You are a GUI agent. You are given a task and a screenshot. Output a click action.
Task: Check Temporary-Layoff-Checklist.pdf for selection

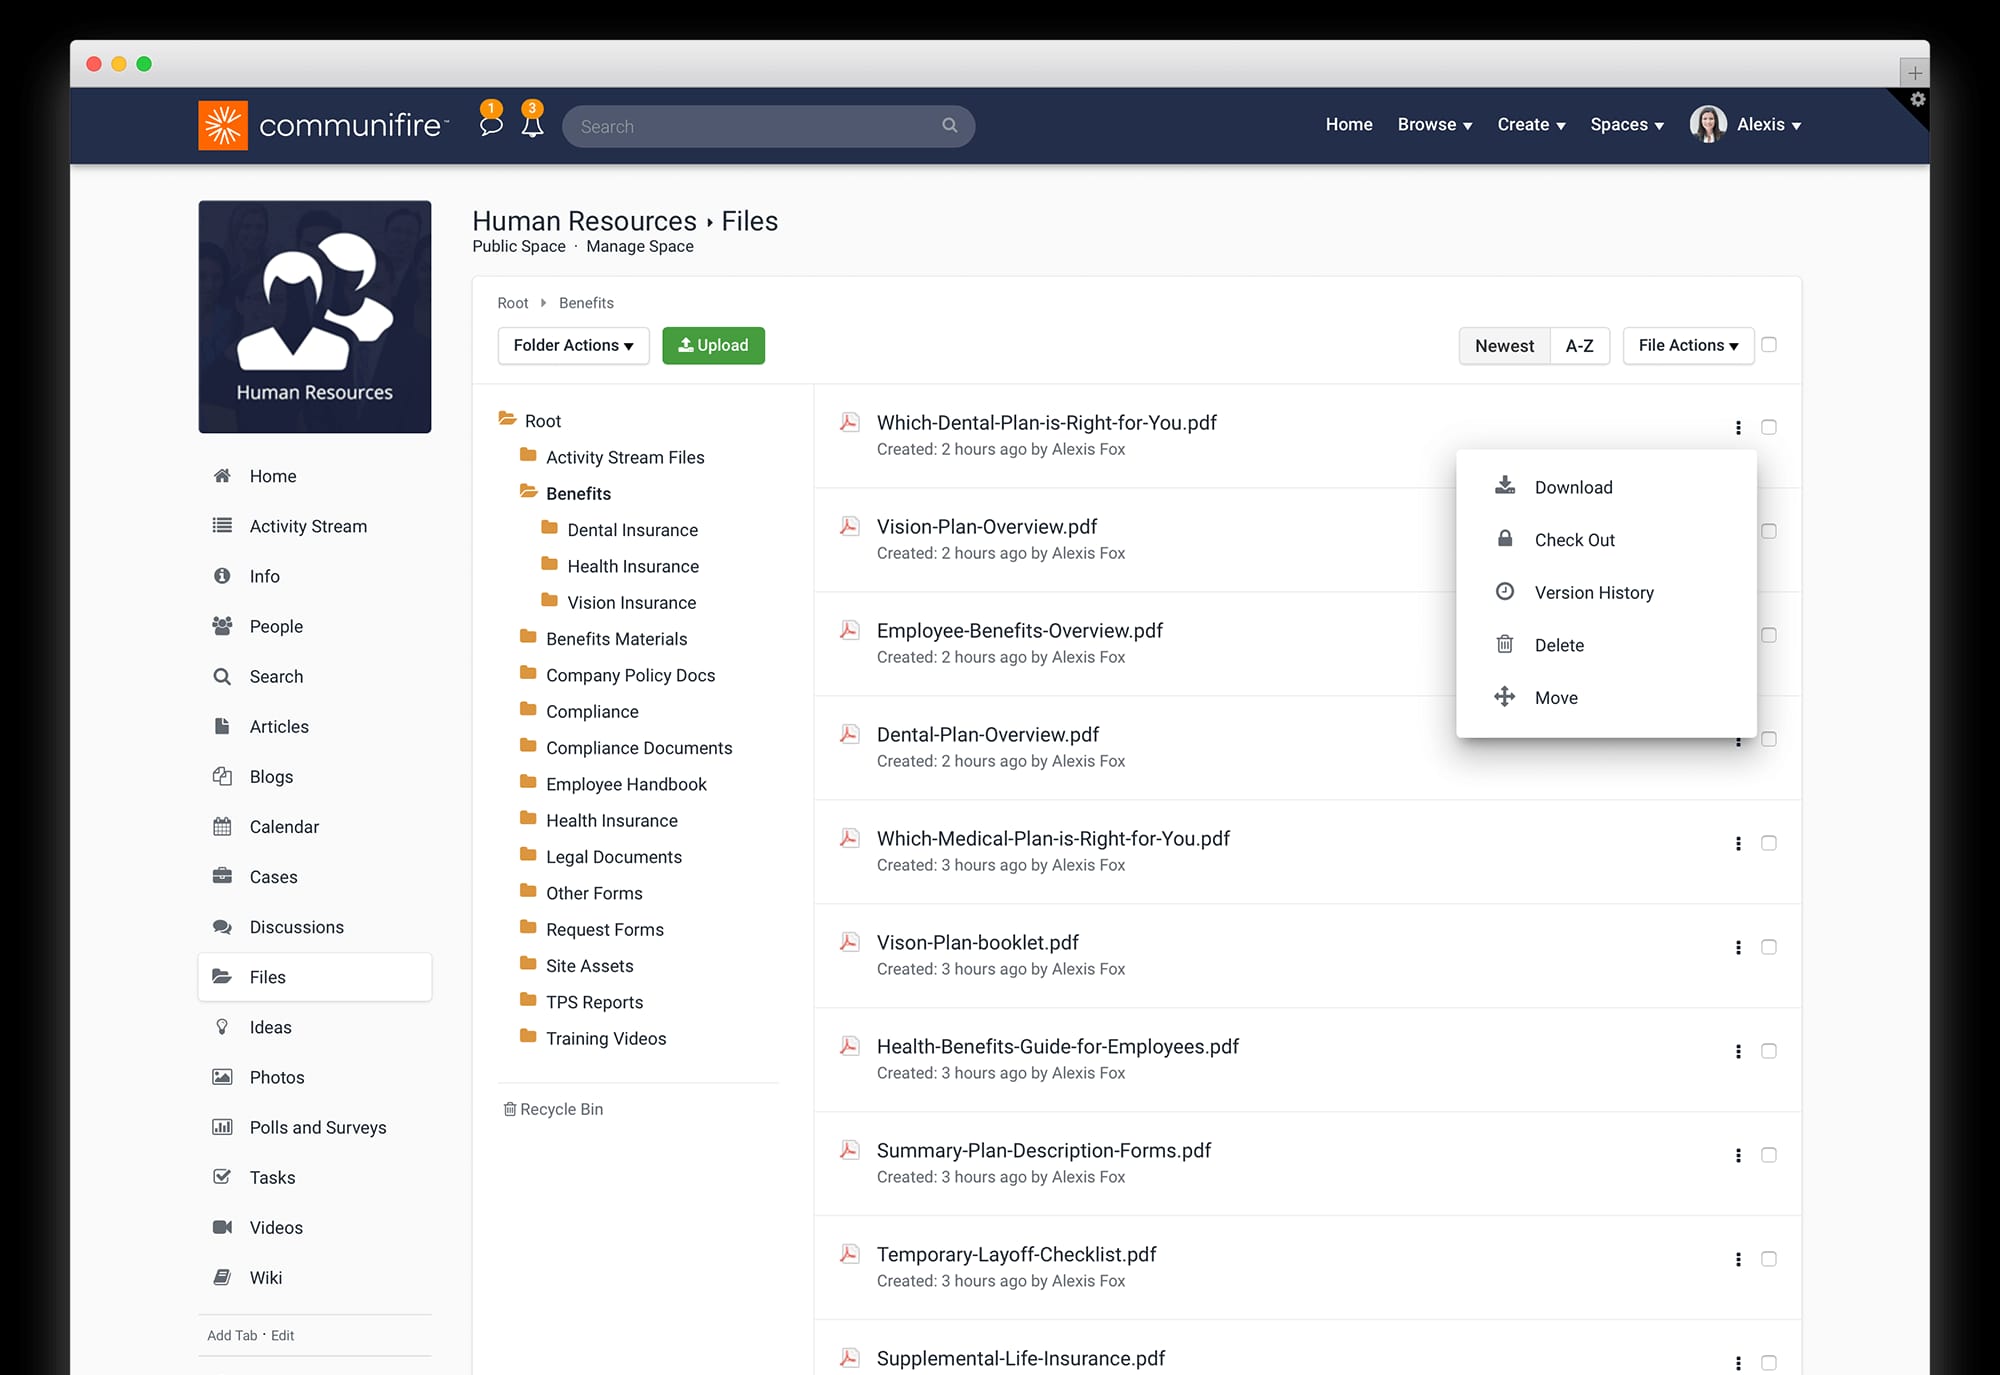(1770, 1259)
